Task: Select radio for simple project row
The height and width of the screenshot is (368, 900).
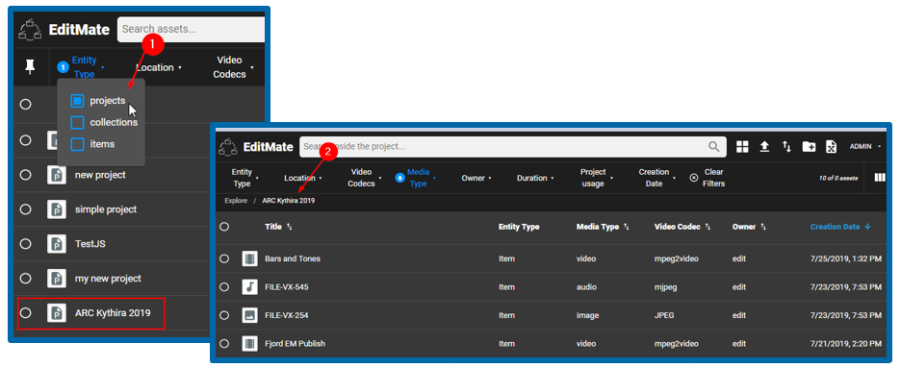Action: click(x=25, y=209)
